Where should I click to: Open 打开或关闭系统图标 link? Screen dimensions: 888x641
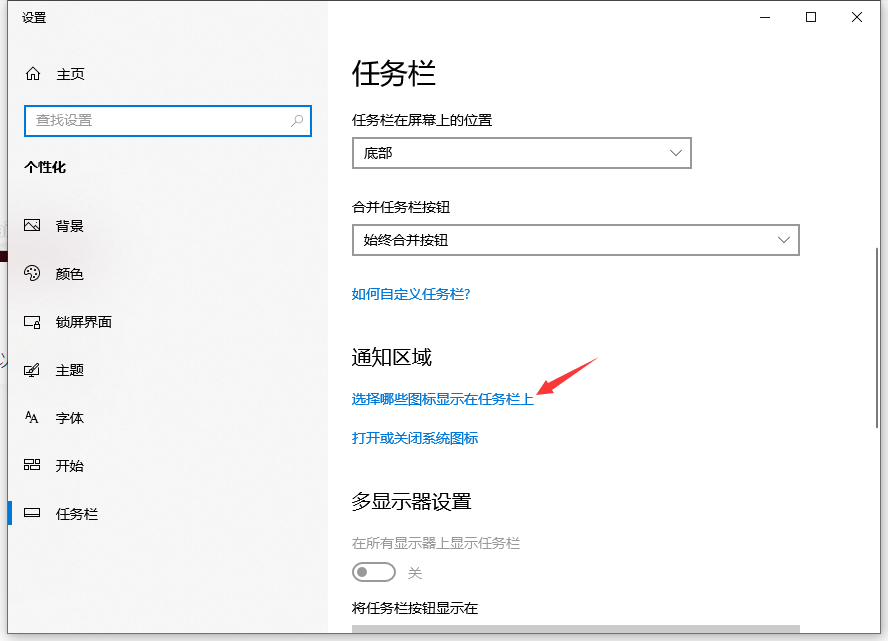click(x=415, y=438)
